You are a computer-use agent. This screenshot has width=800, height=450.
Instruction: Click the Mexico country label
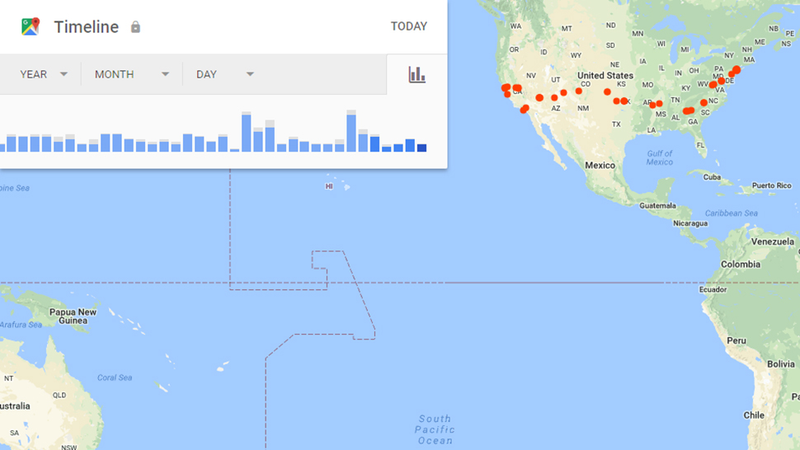point(600,165)
